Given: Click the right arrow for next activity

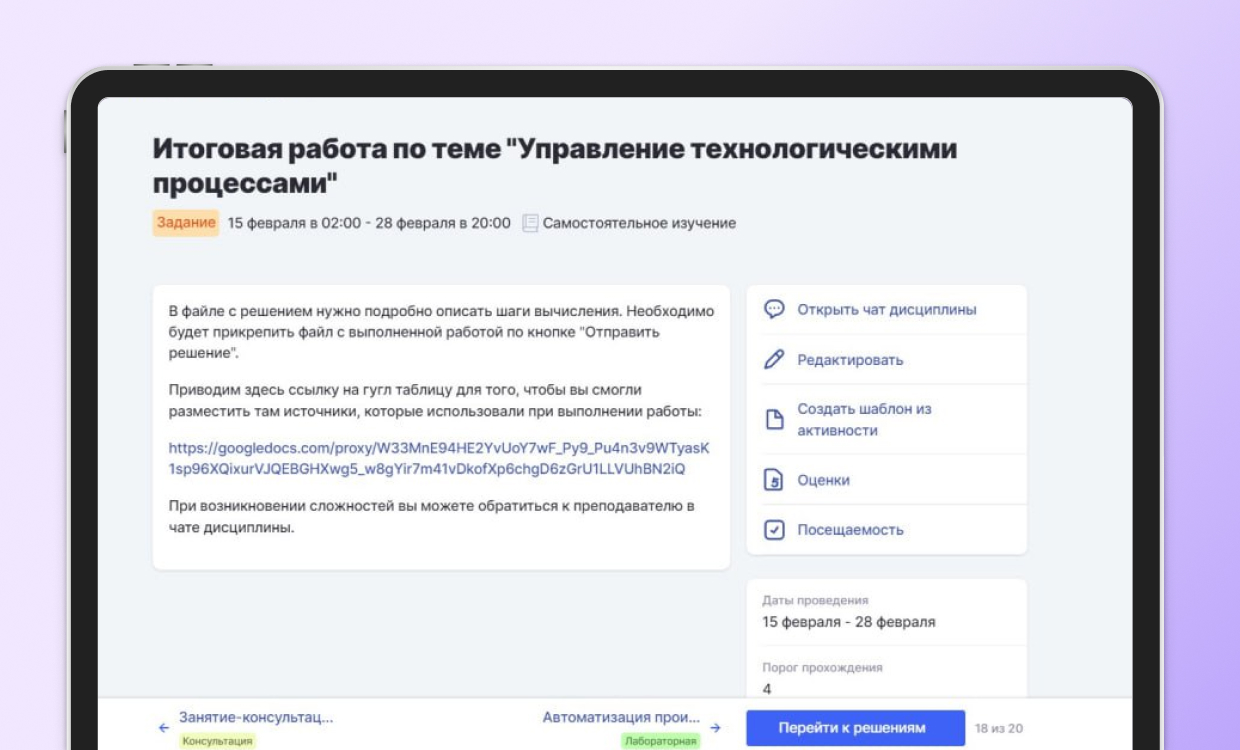Looking at the screenshot, I should [715, 728].
